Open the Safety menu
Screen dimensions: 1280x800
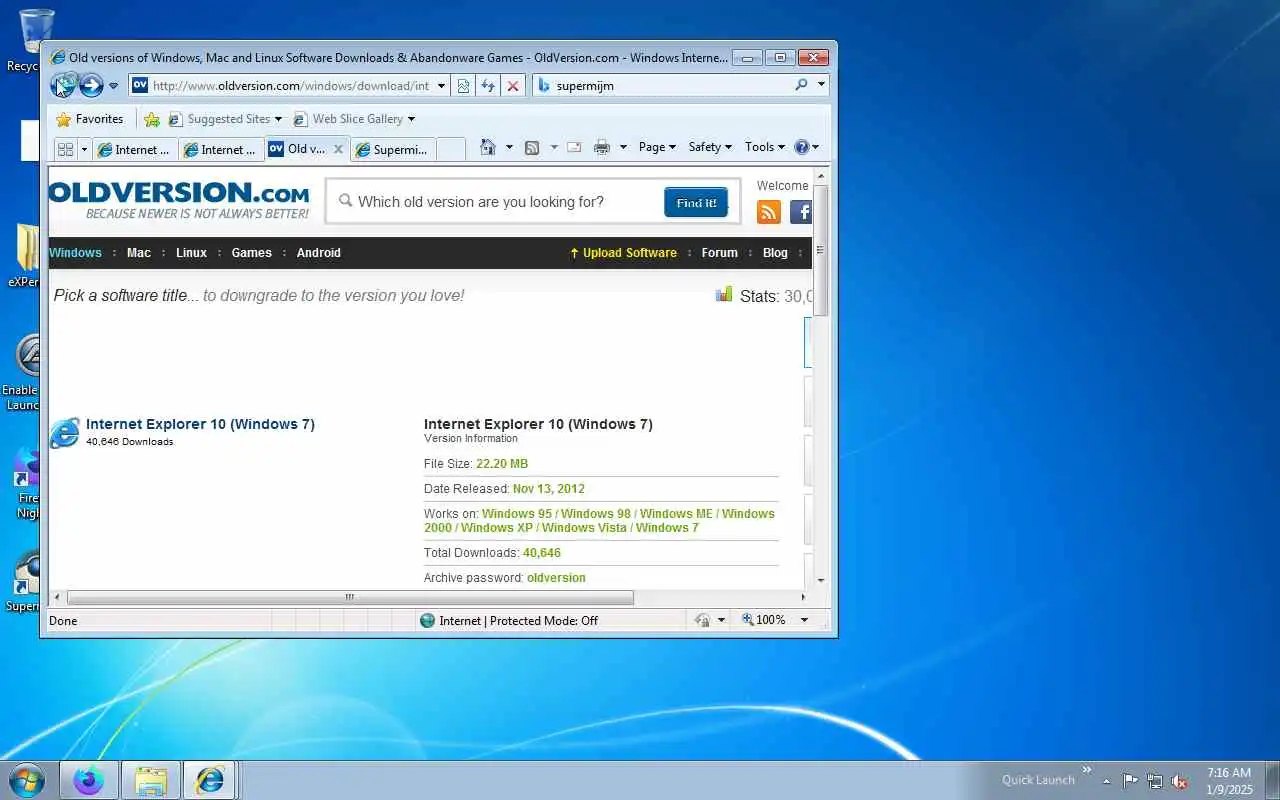coord(710,147)
